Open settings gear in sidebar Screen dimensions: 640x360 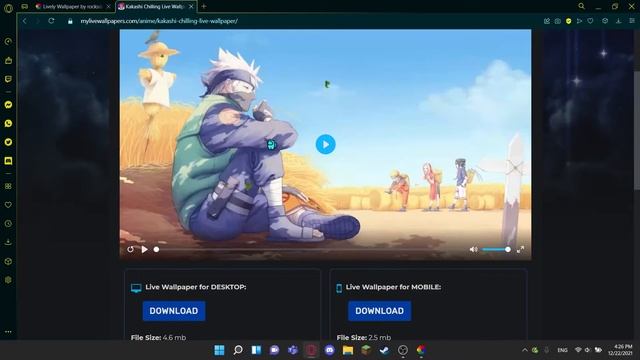click(x=8, y=280)
